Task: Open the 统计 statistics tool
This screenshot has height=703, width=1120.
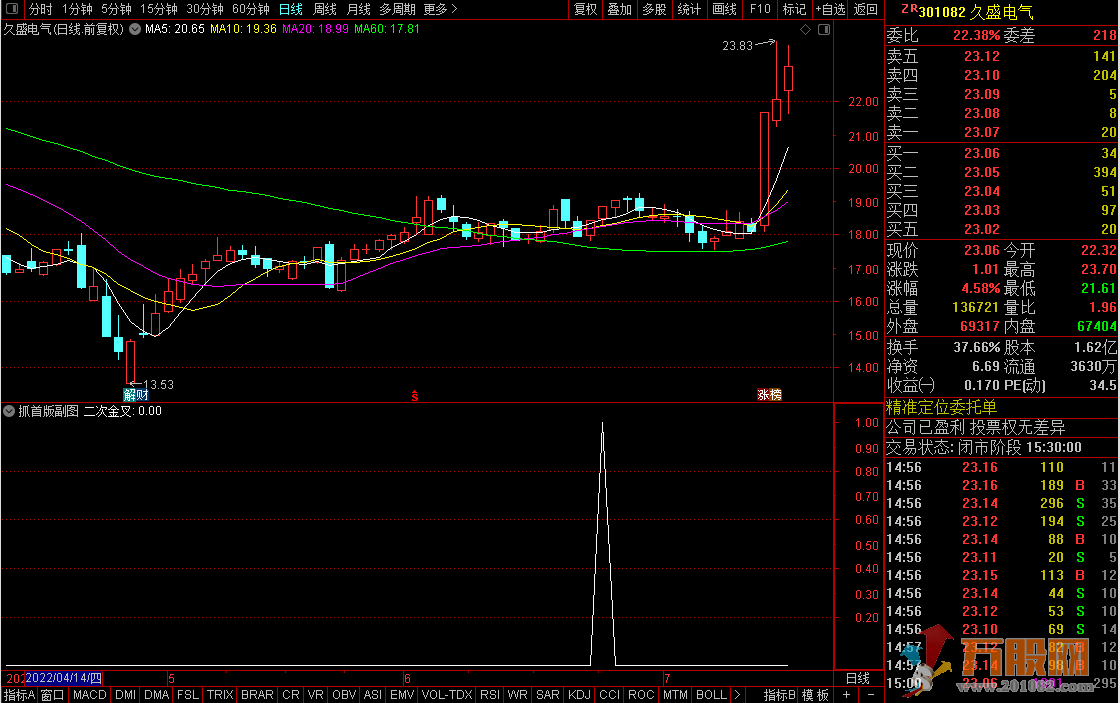Action: click(x=689, y=9)
